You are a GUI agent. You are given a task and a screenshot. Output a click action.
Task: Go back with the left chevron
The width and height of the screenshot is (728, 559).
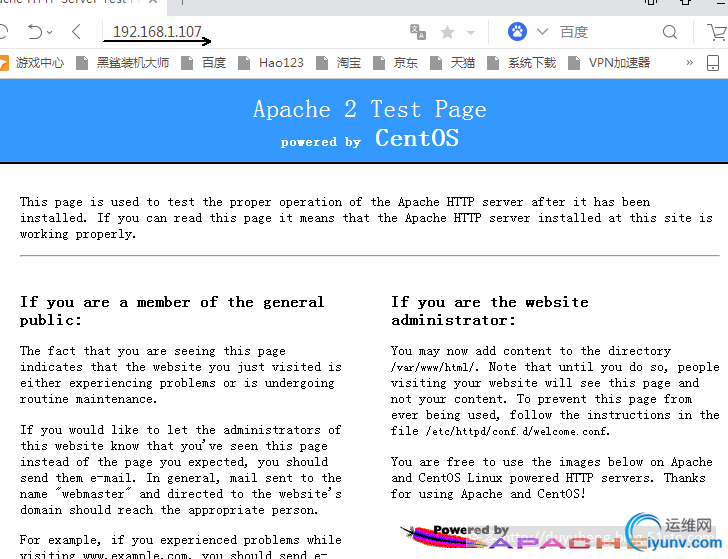[x=77, y=32]
